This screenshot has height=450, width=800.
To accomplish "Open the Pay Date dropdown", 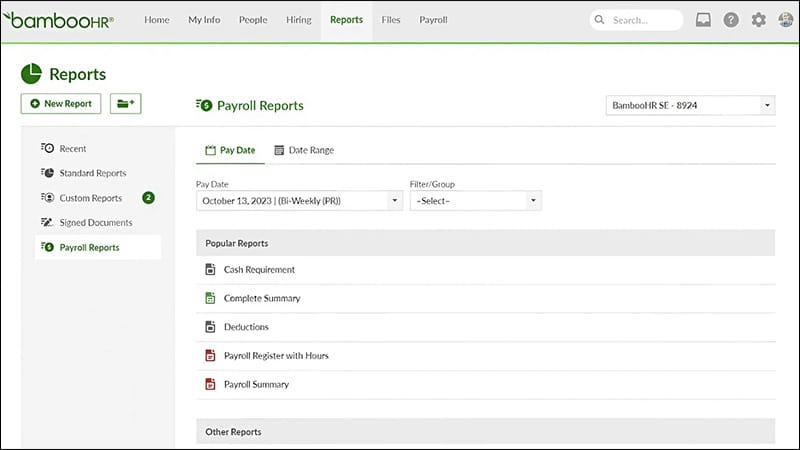I will [x=299, y=201].
